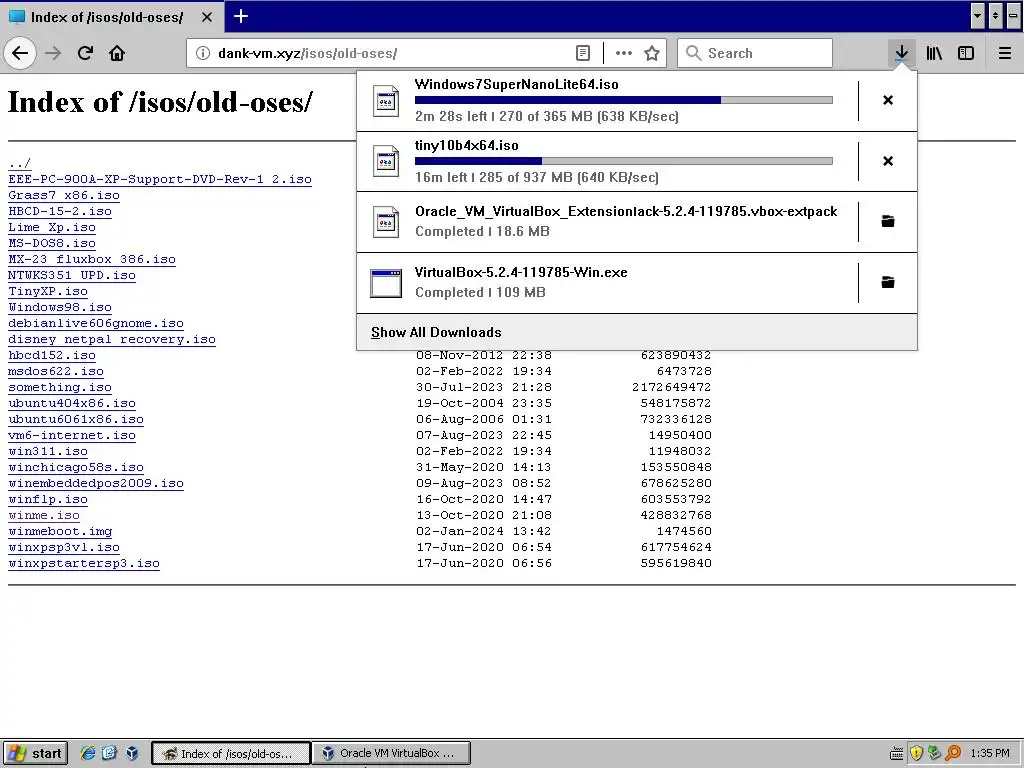Screen dimensions: 1024x768
Task: Download winembeddedpos2009.iso
Action: (x=96, y=483)
